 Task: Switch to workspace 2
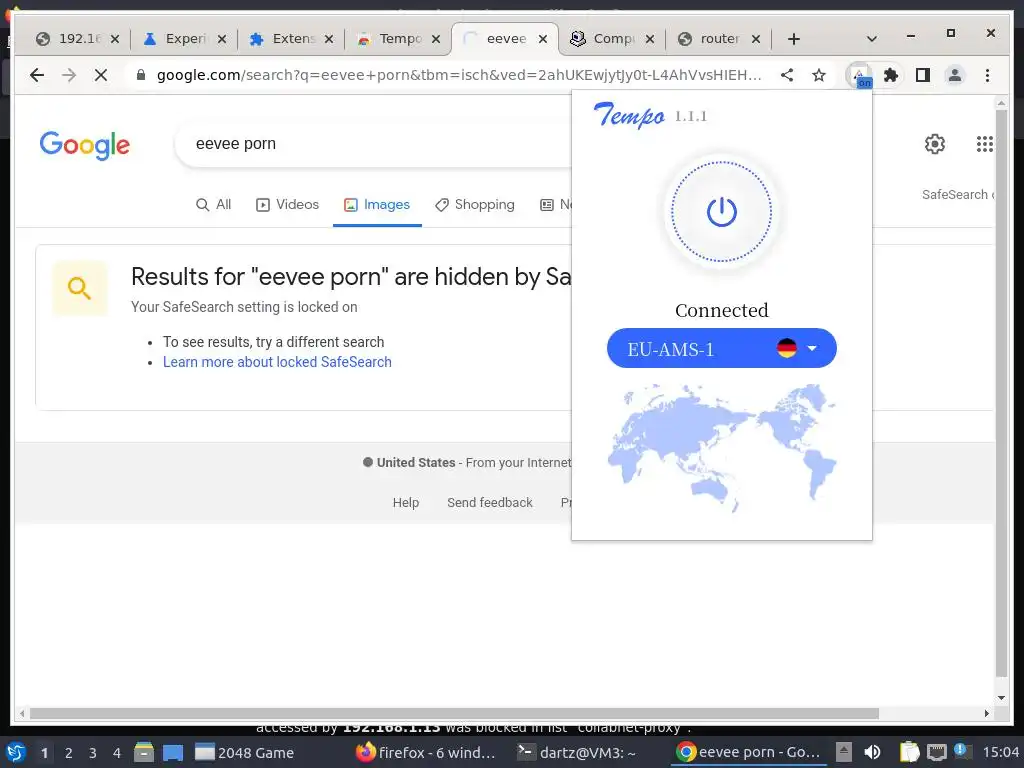point(69,753)
